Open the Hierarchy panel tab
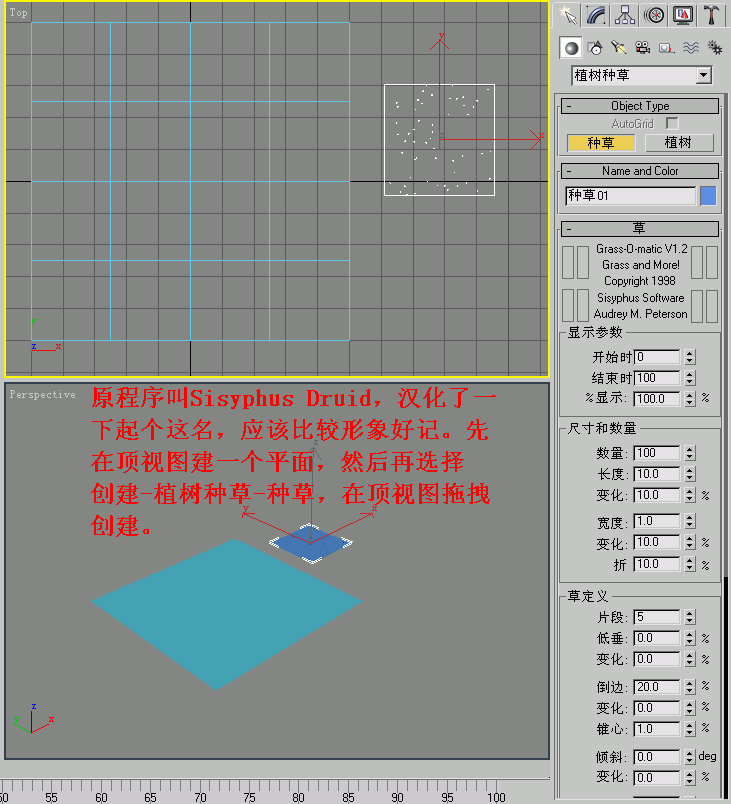731x804 pixels. click(625, 15)
